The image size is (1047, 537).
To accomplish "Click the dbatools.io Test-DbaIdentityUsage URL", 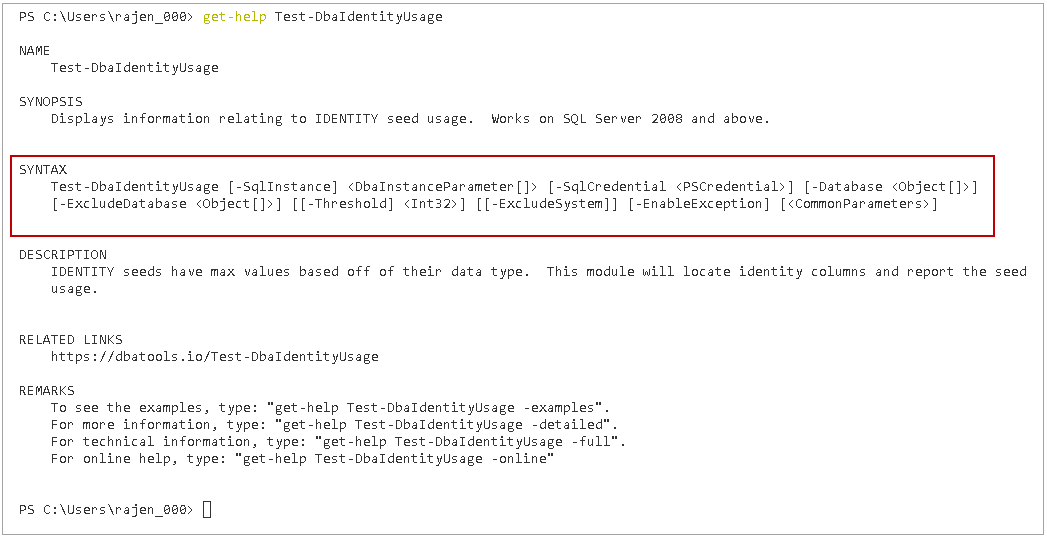I will pos(214,357).
